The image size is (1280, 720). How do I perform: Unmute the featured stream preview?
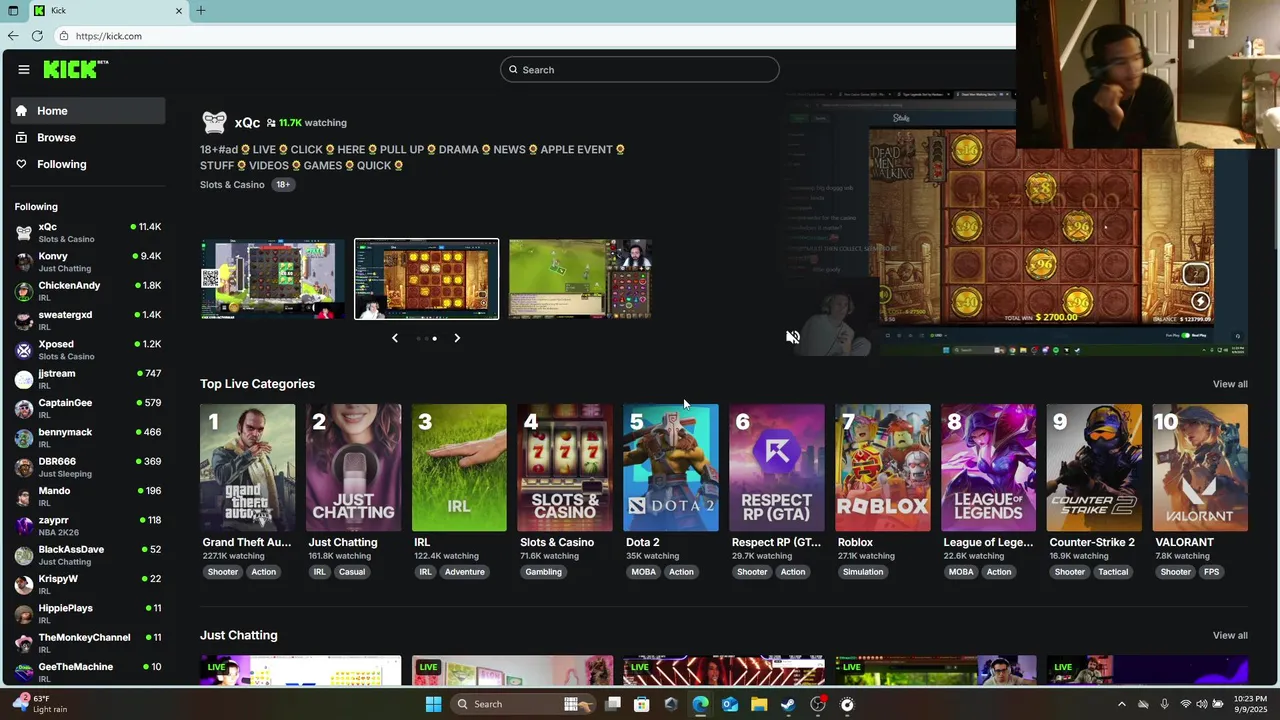tap(793, 338)
